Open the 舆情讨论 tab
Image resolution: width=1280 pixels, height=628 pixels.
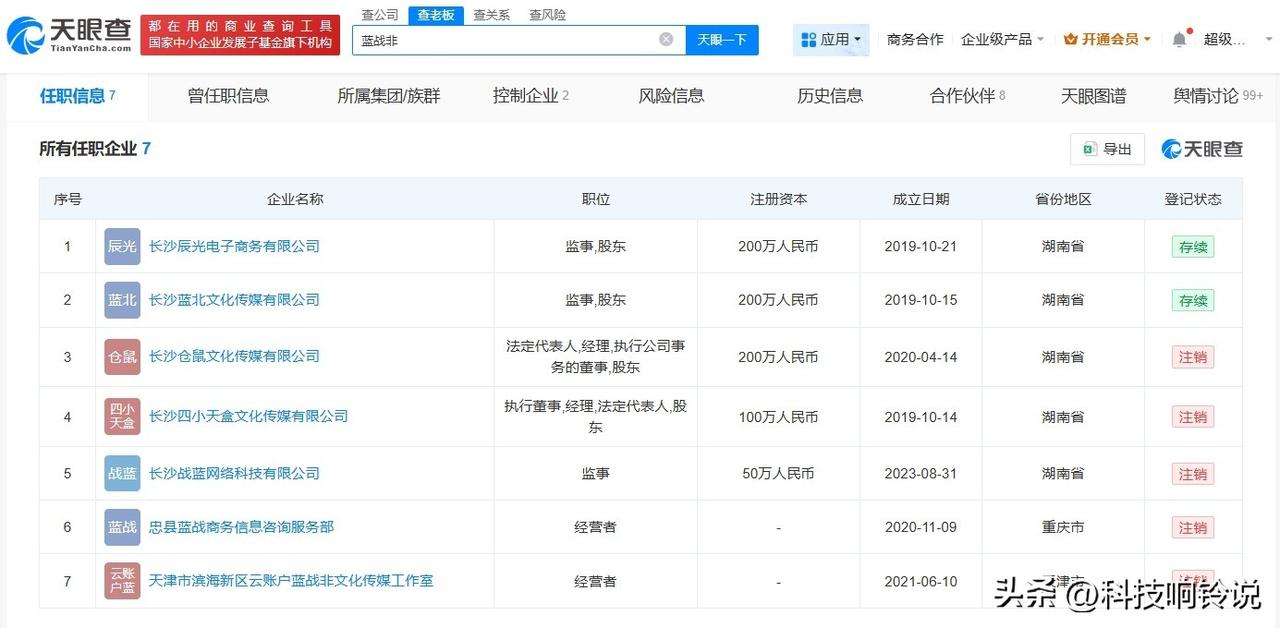click(1218, 96)
